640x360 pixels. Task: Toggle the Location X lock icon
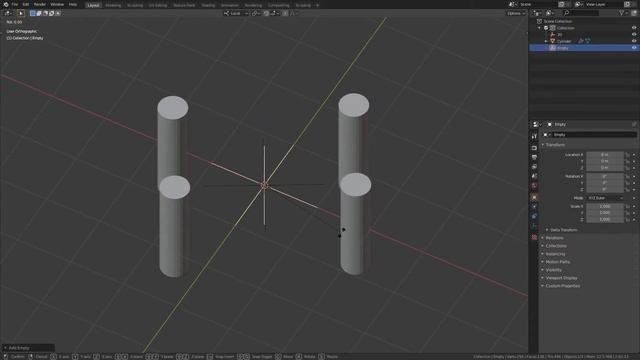point(628,155)
